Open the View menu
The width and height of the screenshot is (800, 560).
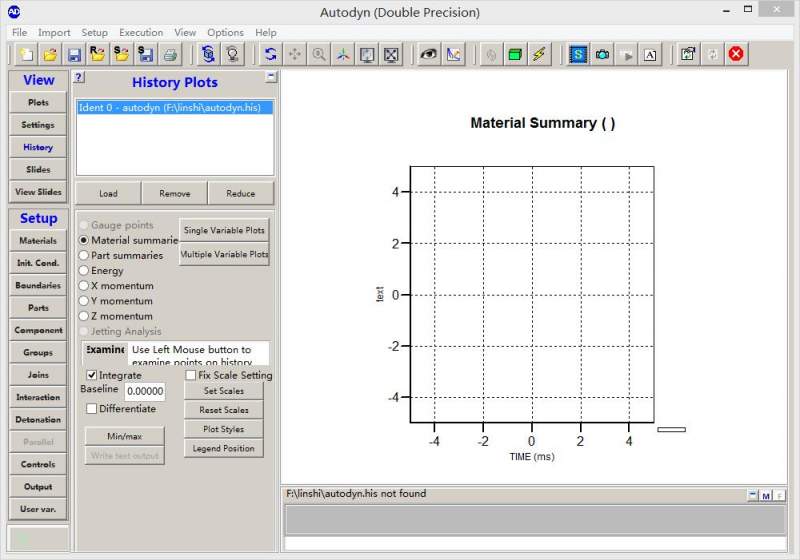[x=185, y=32]
